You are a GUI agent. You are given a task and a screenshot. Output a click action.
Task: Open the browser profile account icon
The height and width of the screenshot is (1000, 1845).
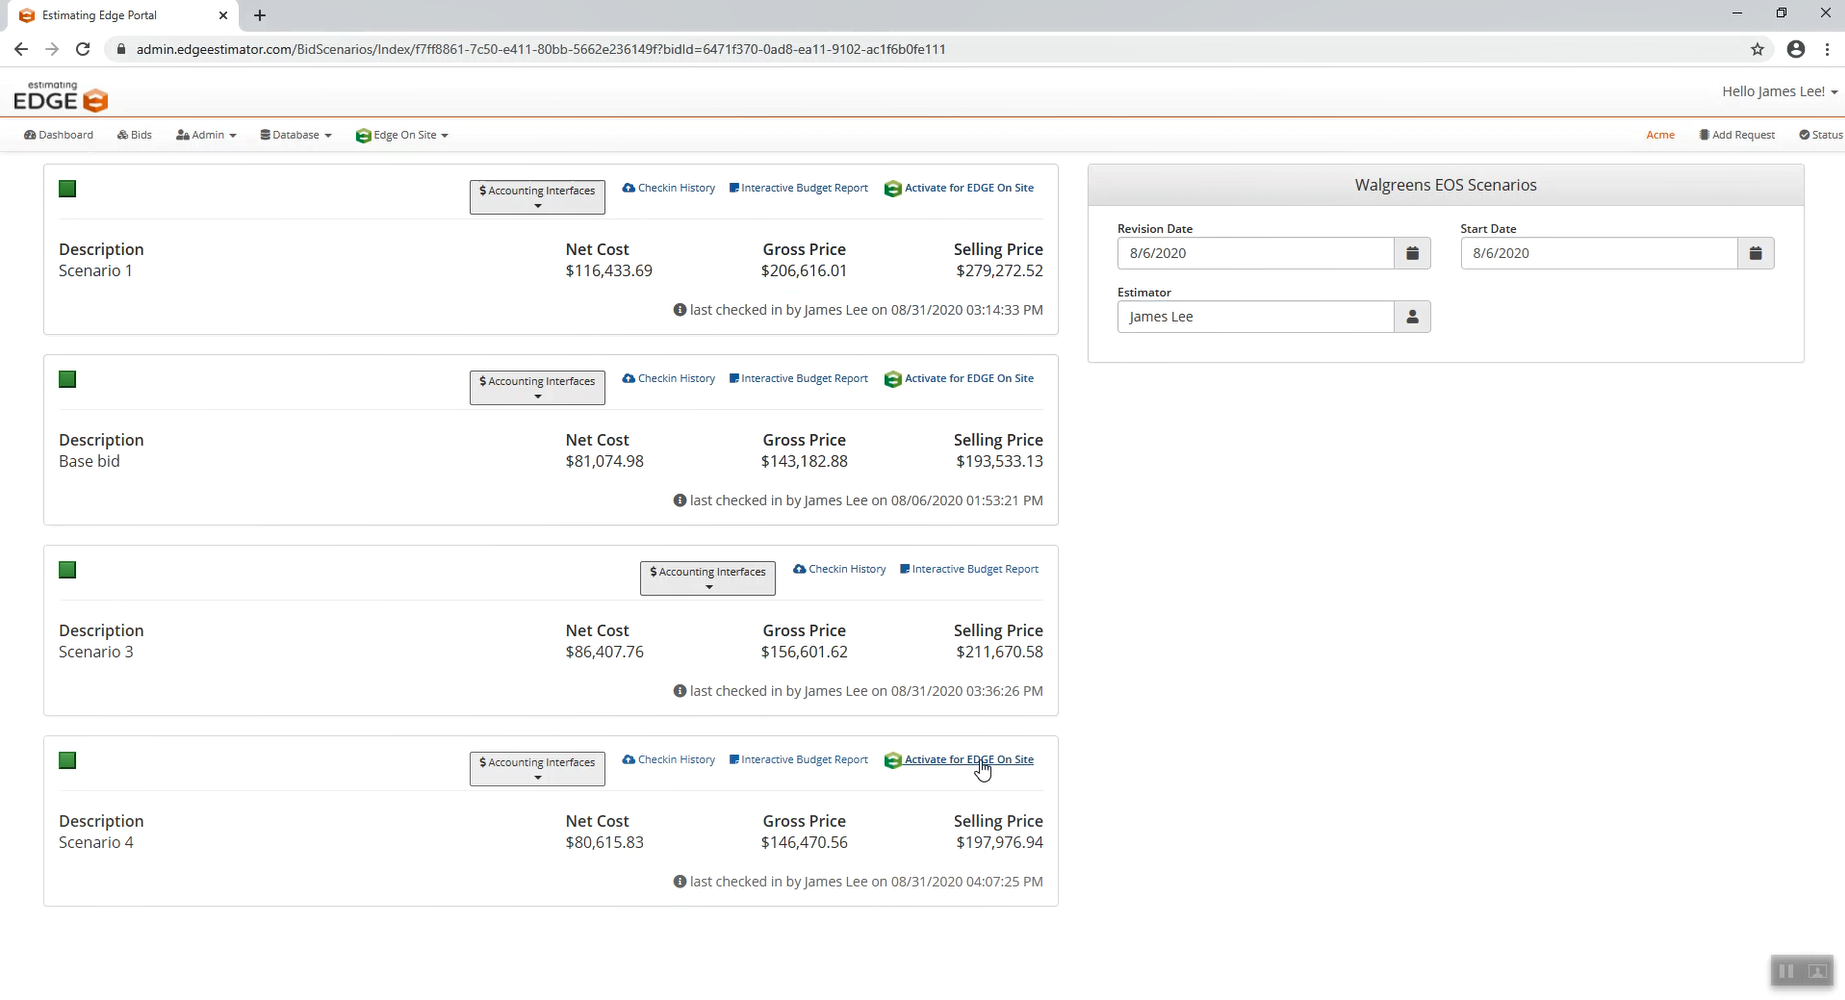point(1796,49)
